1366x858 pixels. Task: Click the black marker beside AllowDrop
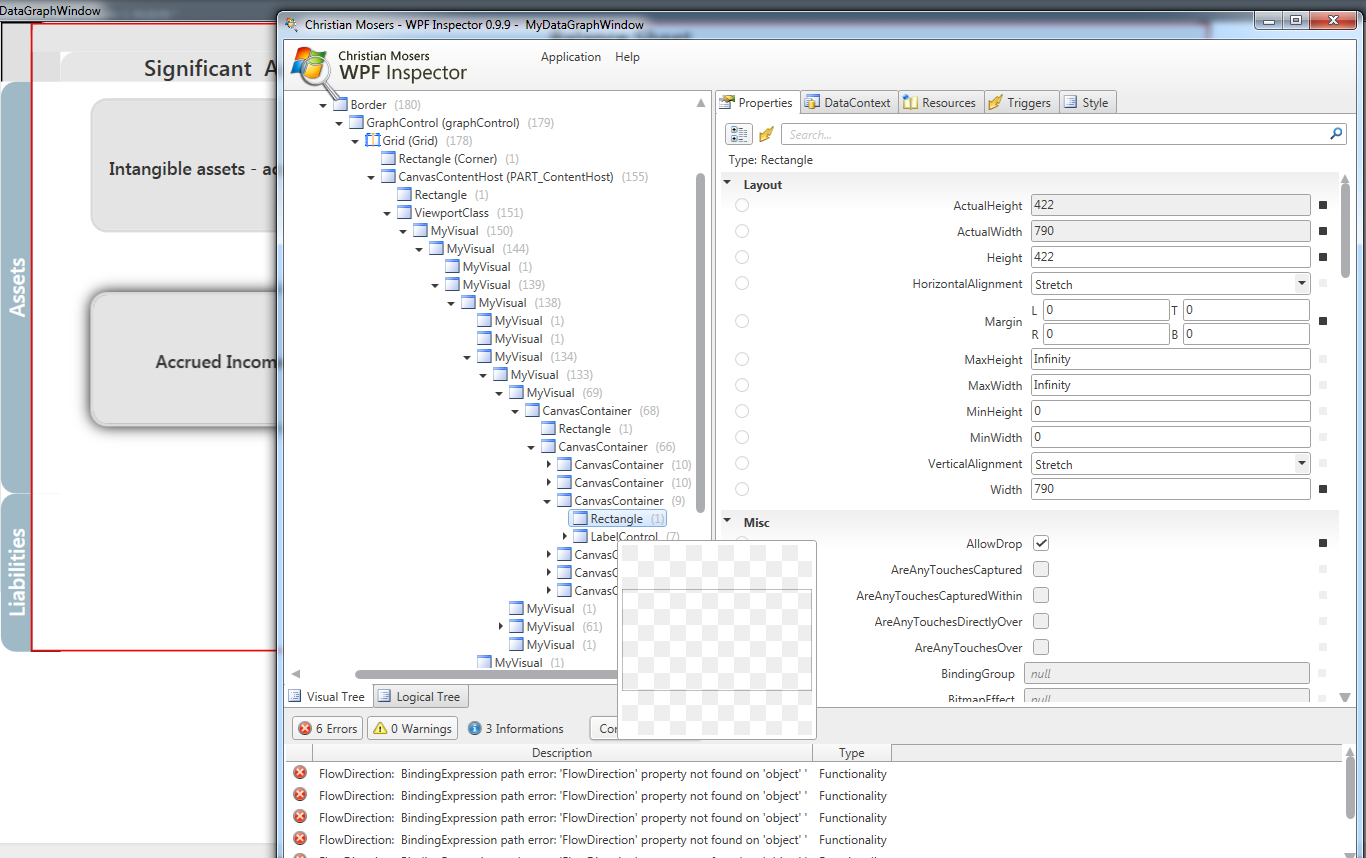coord(1323,543)
